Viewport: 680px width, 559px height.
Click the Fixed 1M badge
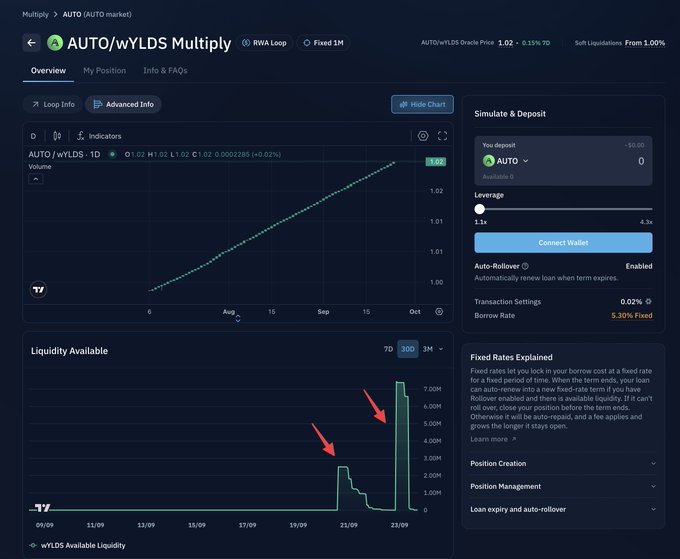click(323, 43)
